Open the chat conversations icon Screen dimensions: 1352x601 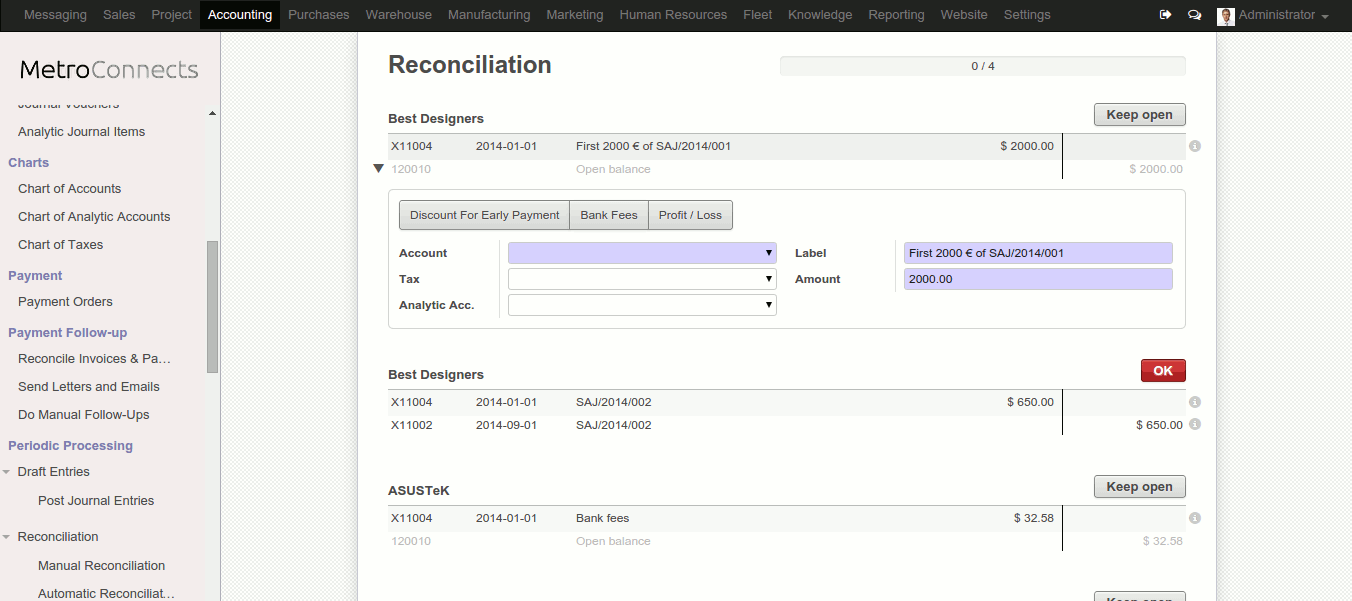pyautogui.click(x=1194, y=15)
